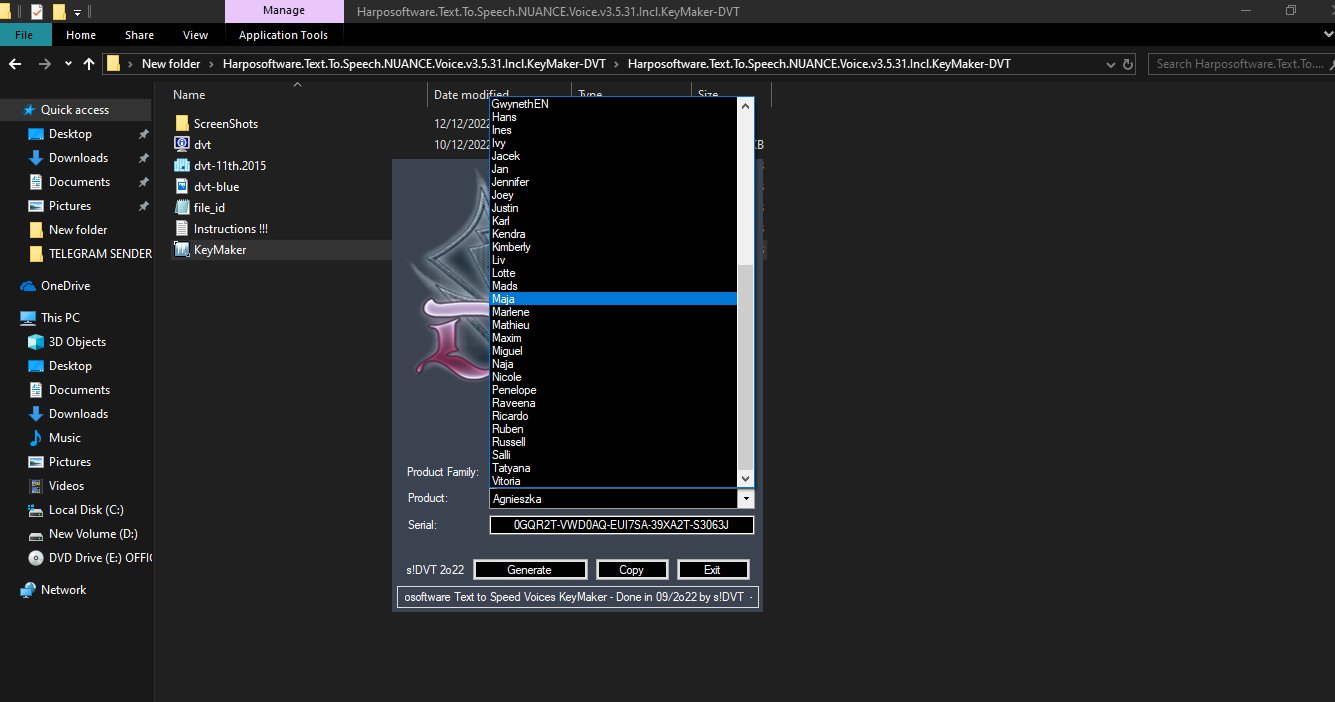Click the DVD Drive (E:) disc icon
This screenshot has height=702, width=1335.
(36, 558)
